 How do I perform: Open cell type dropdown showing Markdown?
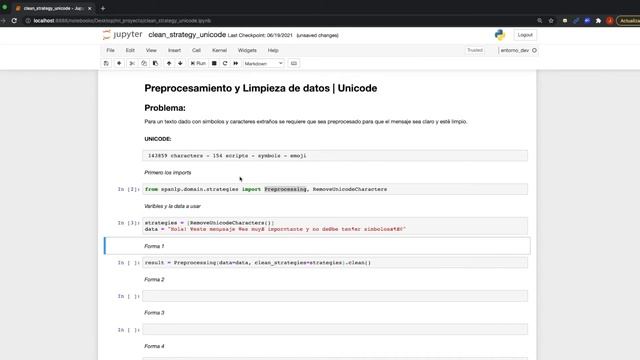pos(263,63)
